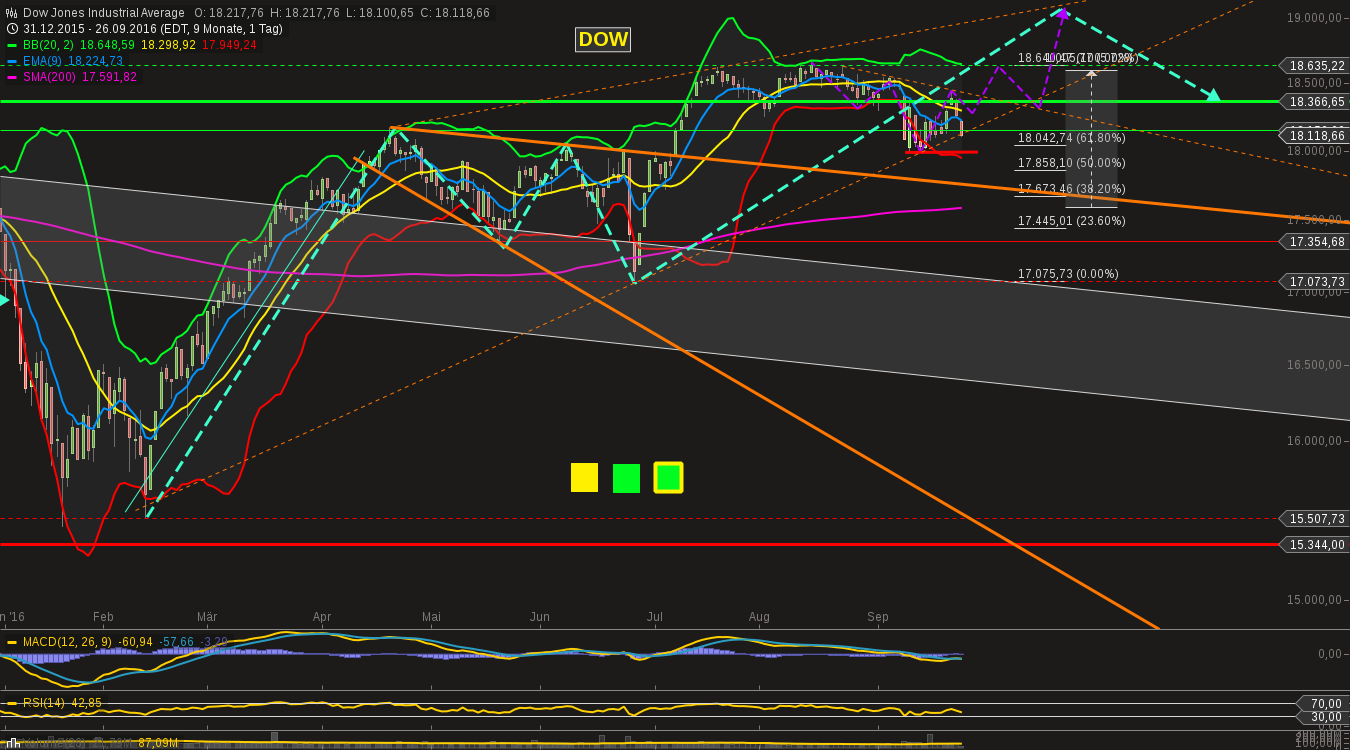
Task: Select the solid yellow square on the chart
Action: (584, 478)
